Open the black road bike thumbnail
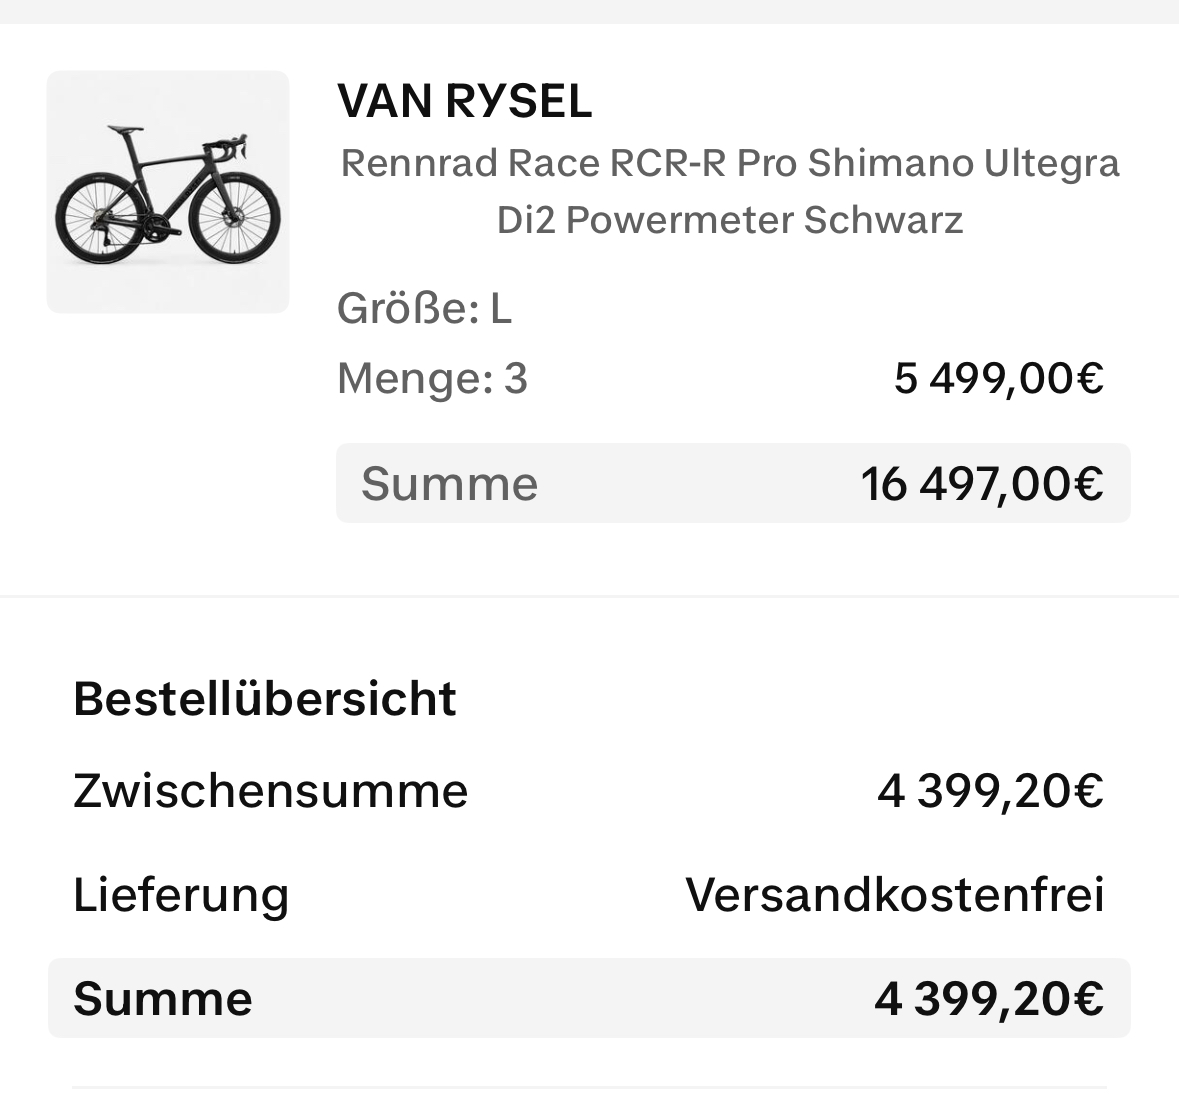The width and height of the screenshot is (1179, 1099). (x=168, y=192)
